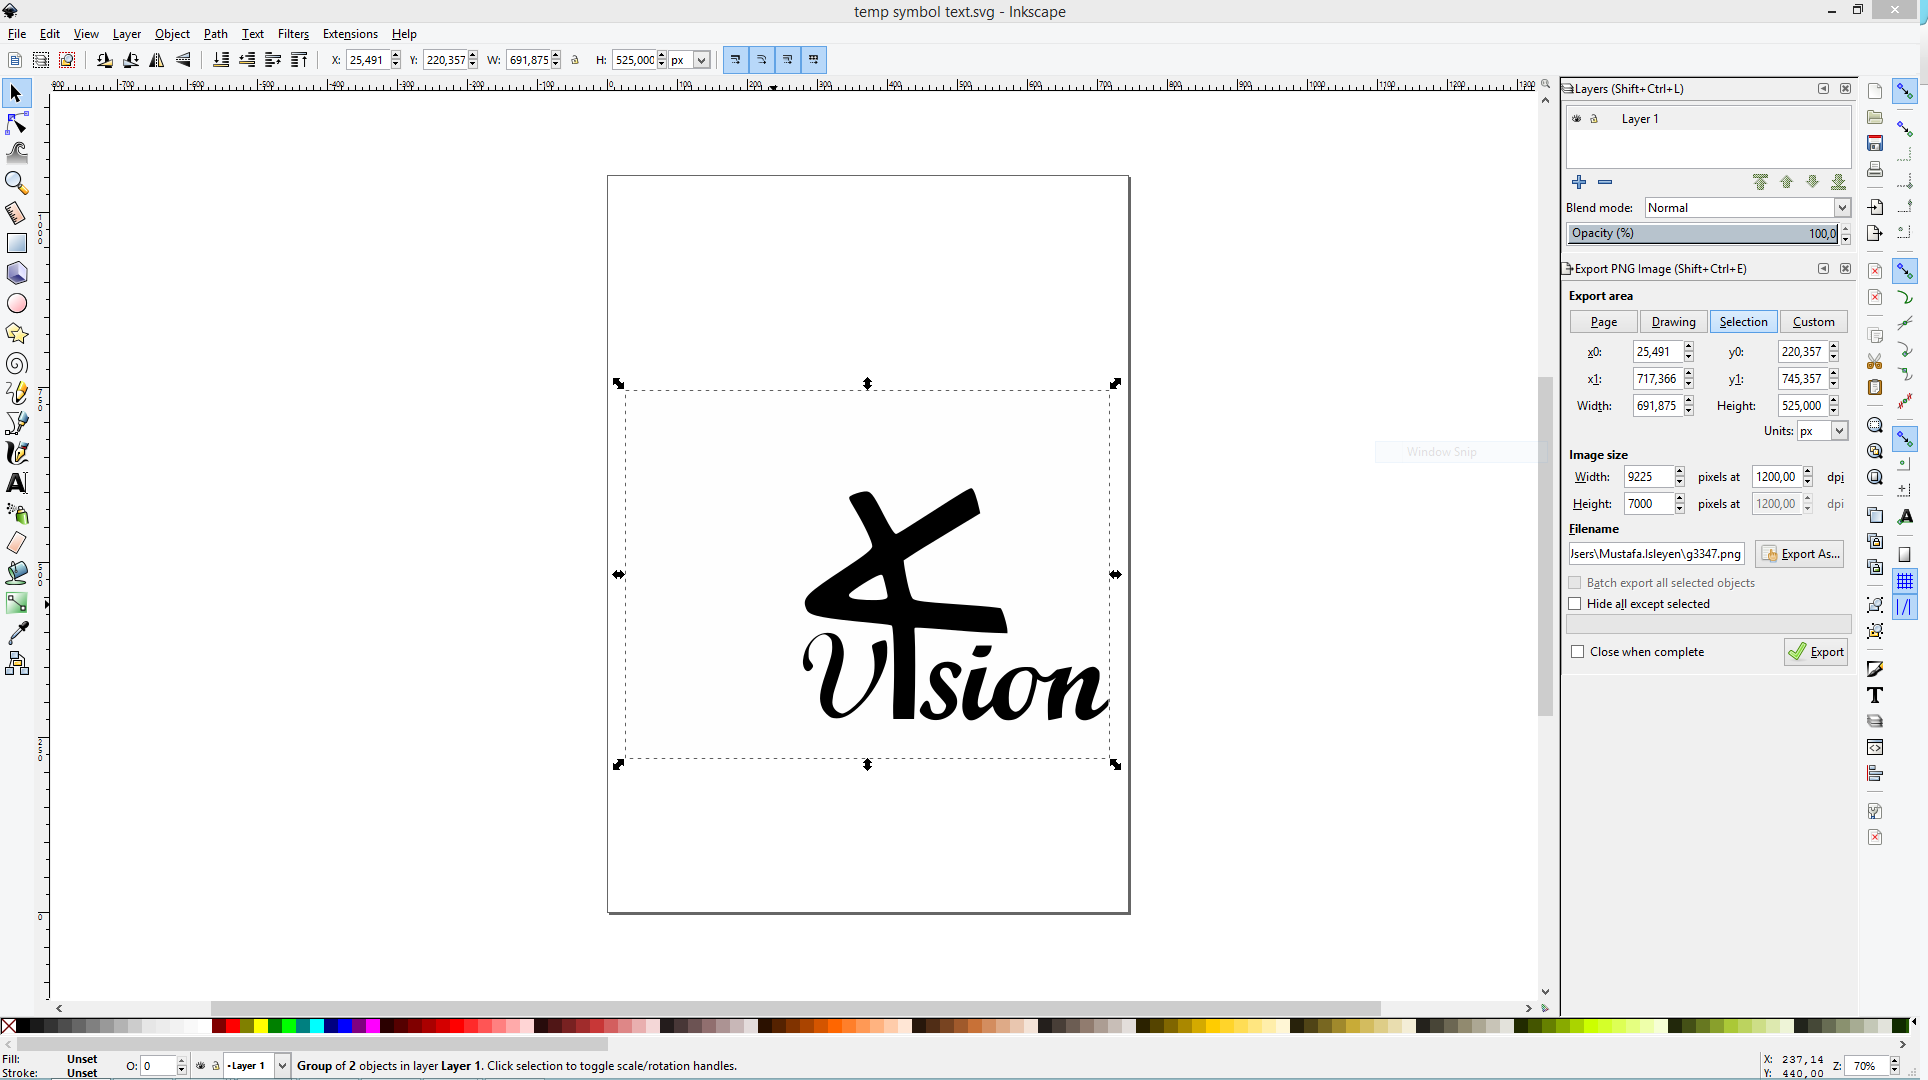Click the Add layer plus icon
Image resolution: width=1928 pixels, height=1080 pixels.
(x=1579, y=182)
